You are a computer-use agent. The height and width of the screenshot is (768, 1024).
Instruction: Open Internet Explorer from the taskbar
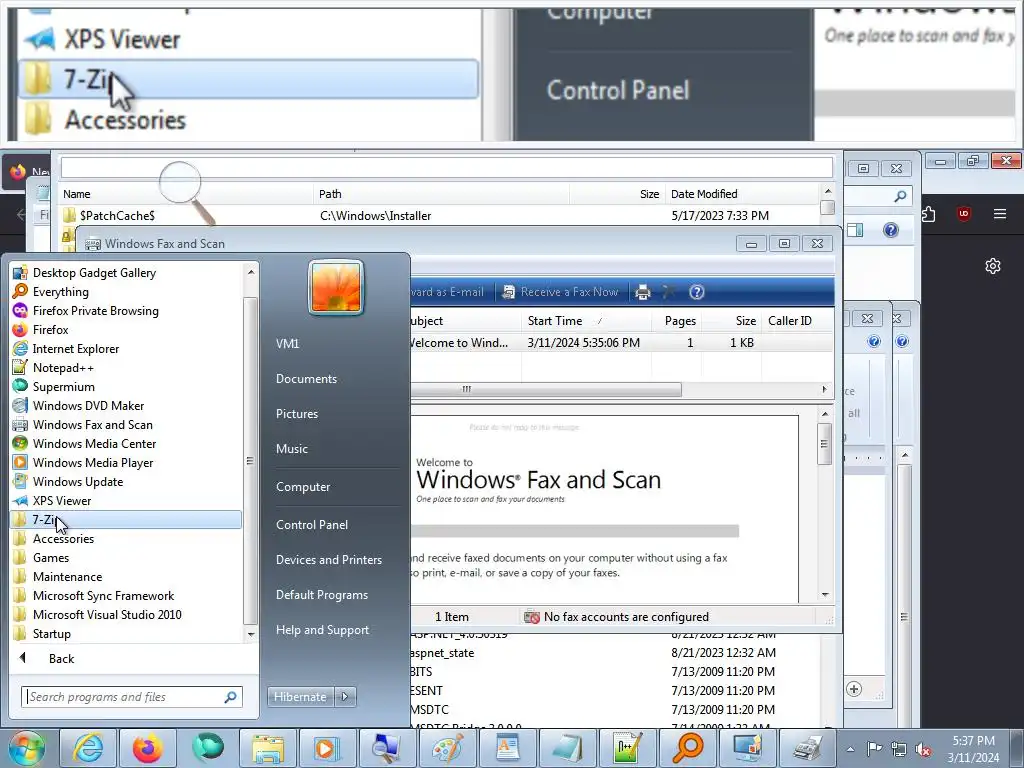point(88,748)
